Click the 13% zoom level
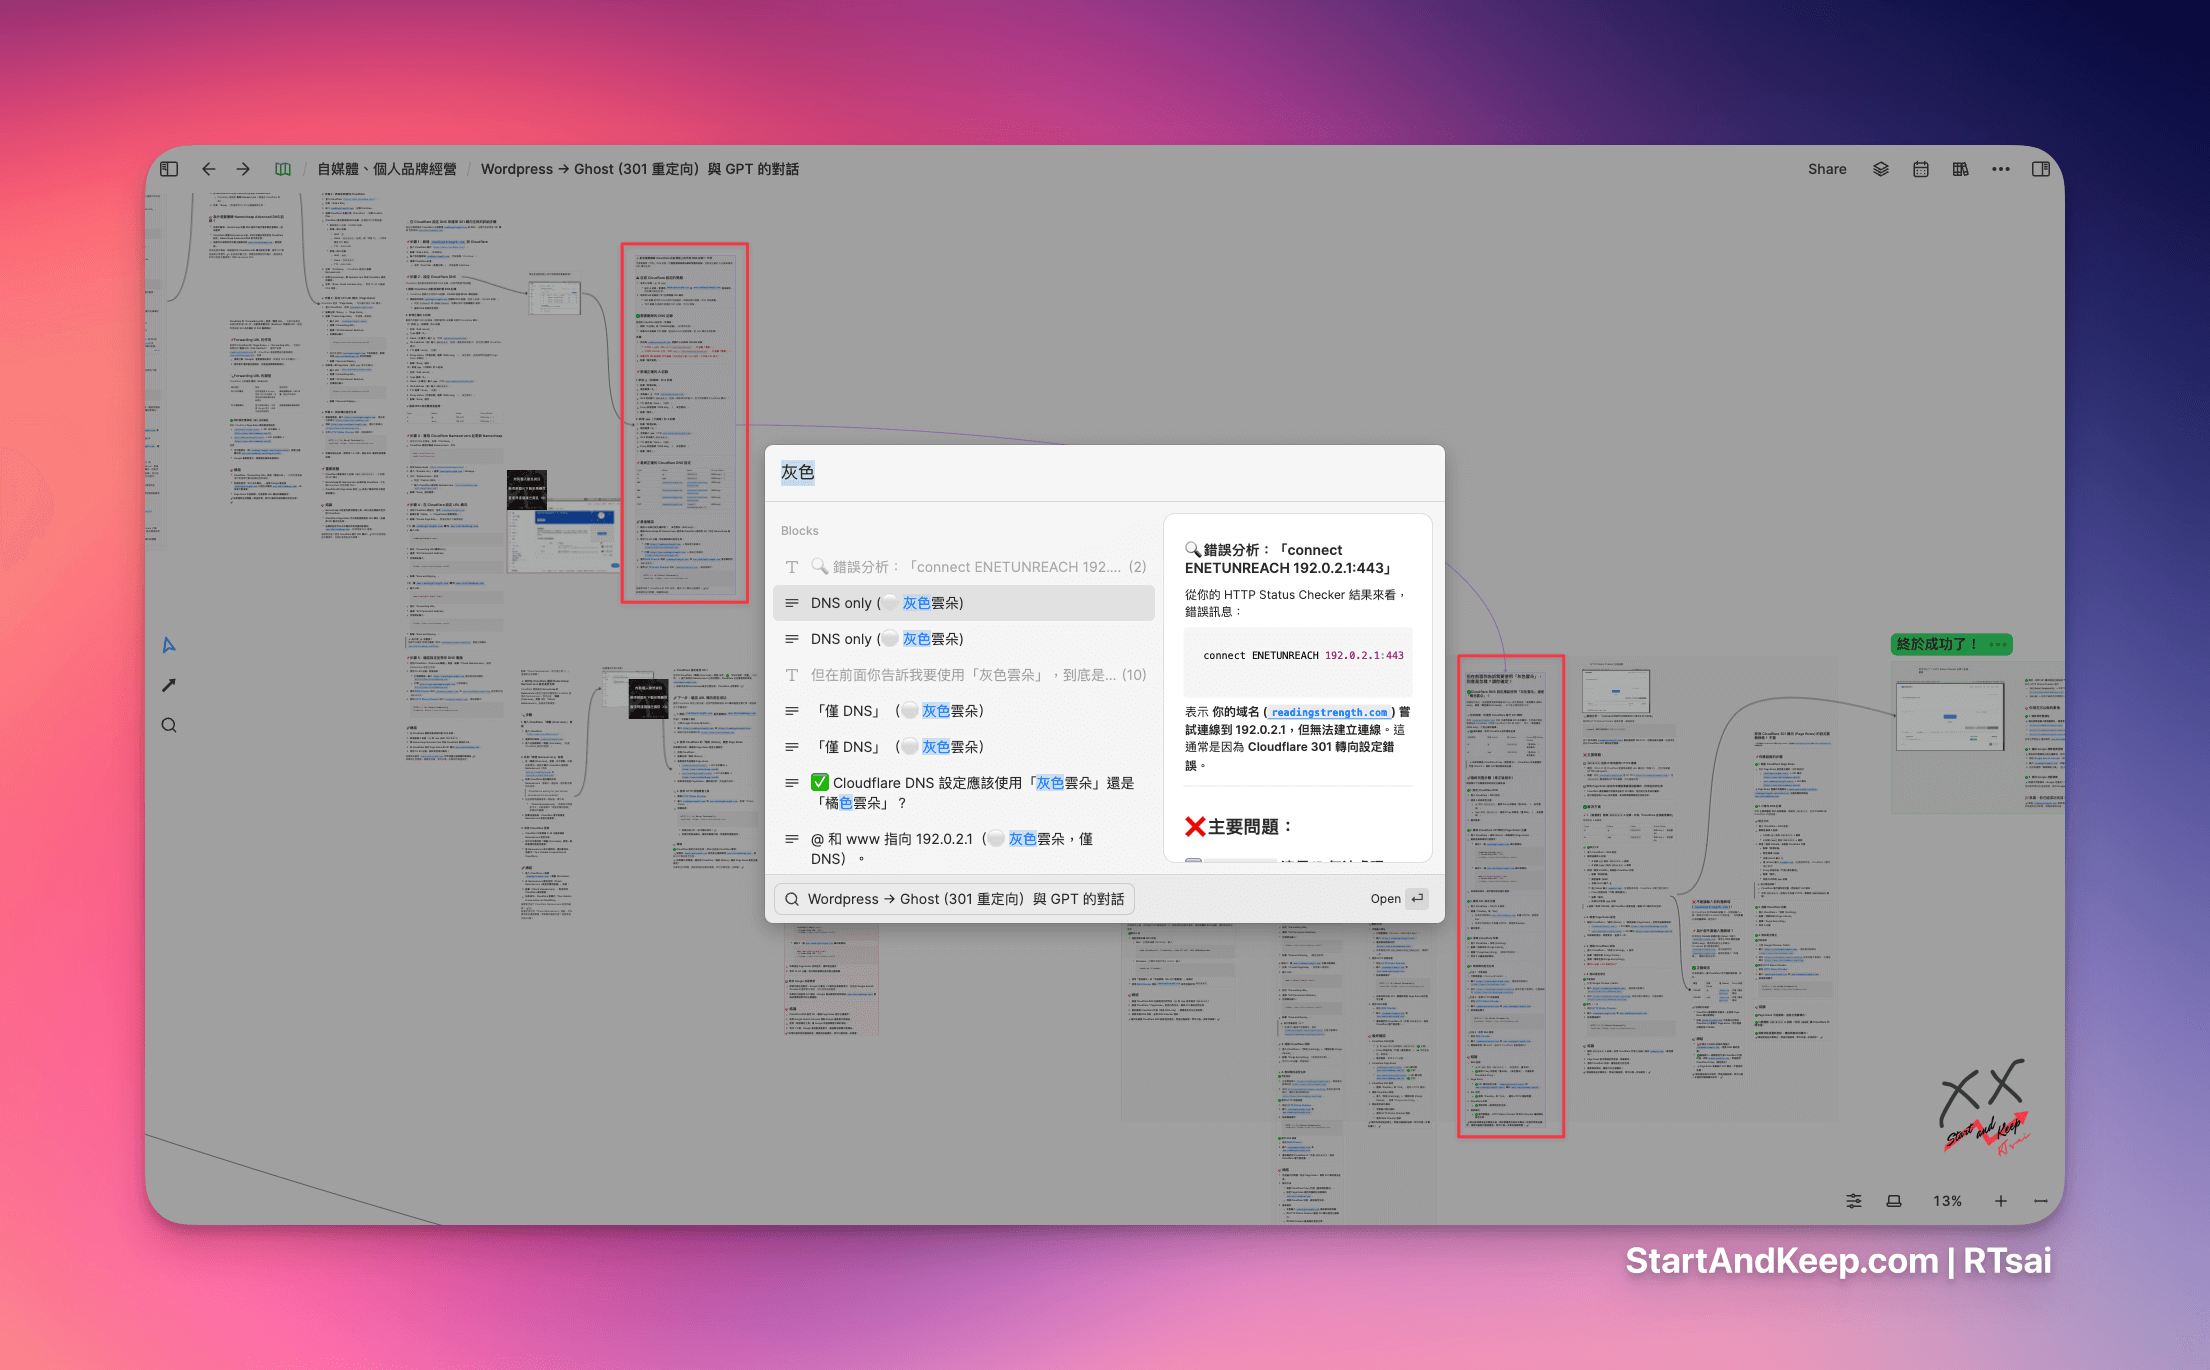Screen dimensions: 2210x1370 [1946, 1200]
